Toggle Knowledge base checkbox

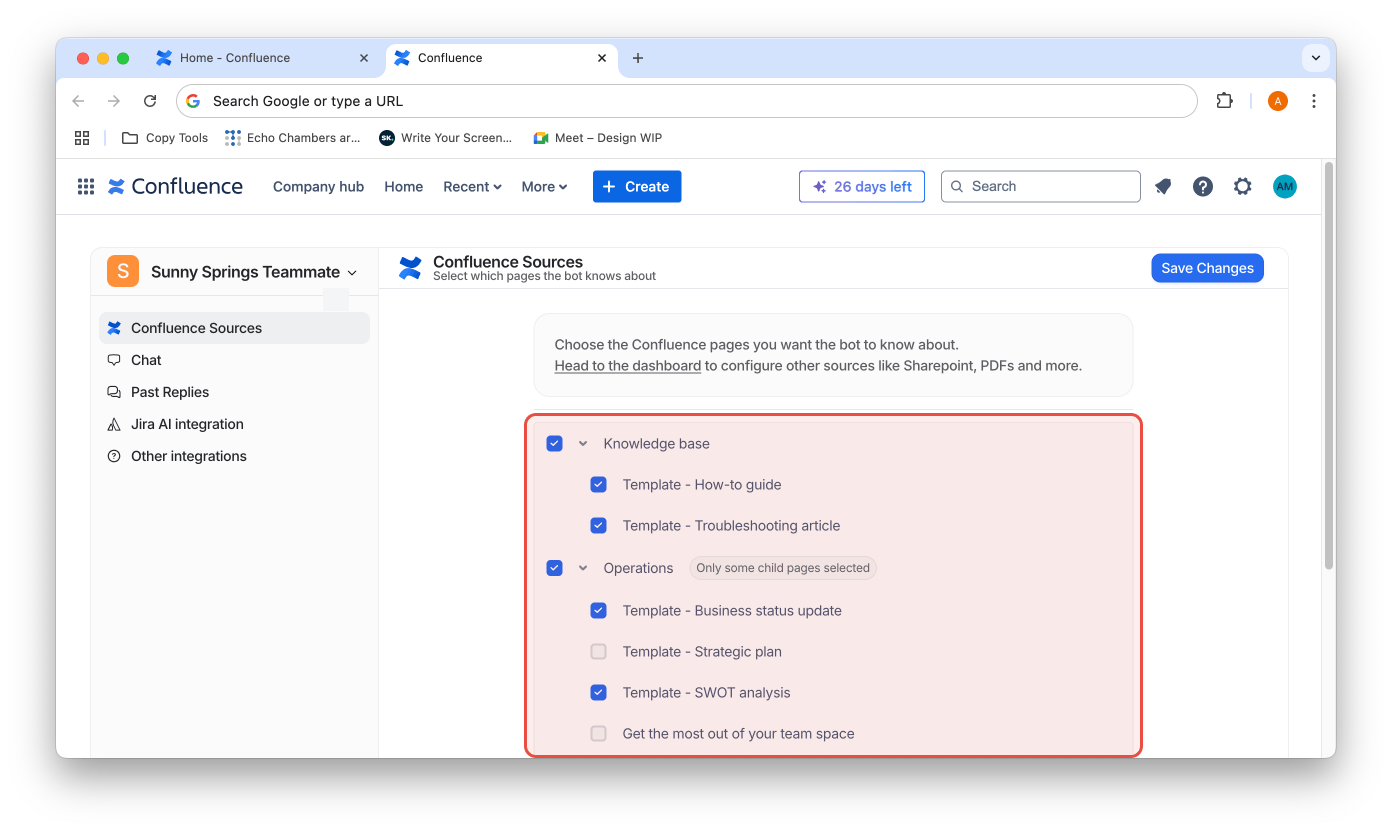coord(554,443)
